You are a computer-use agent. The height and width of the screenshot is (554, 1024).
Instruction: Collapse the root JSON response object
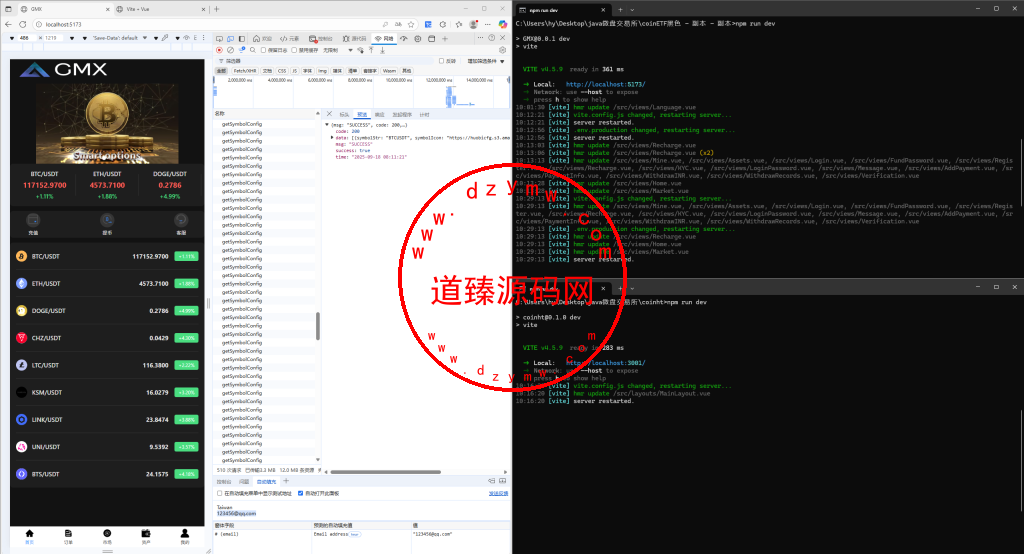click(327, 124)
